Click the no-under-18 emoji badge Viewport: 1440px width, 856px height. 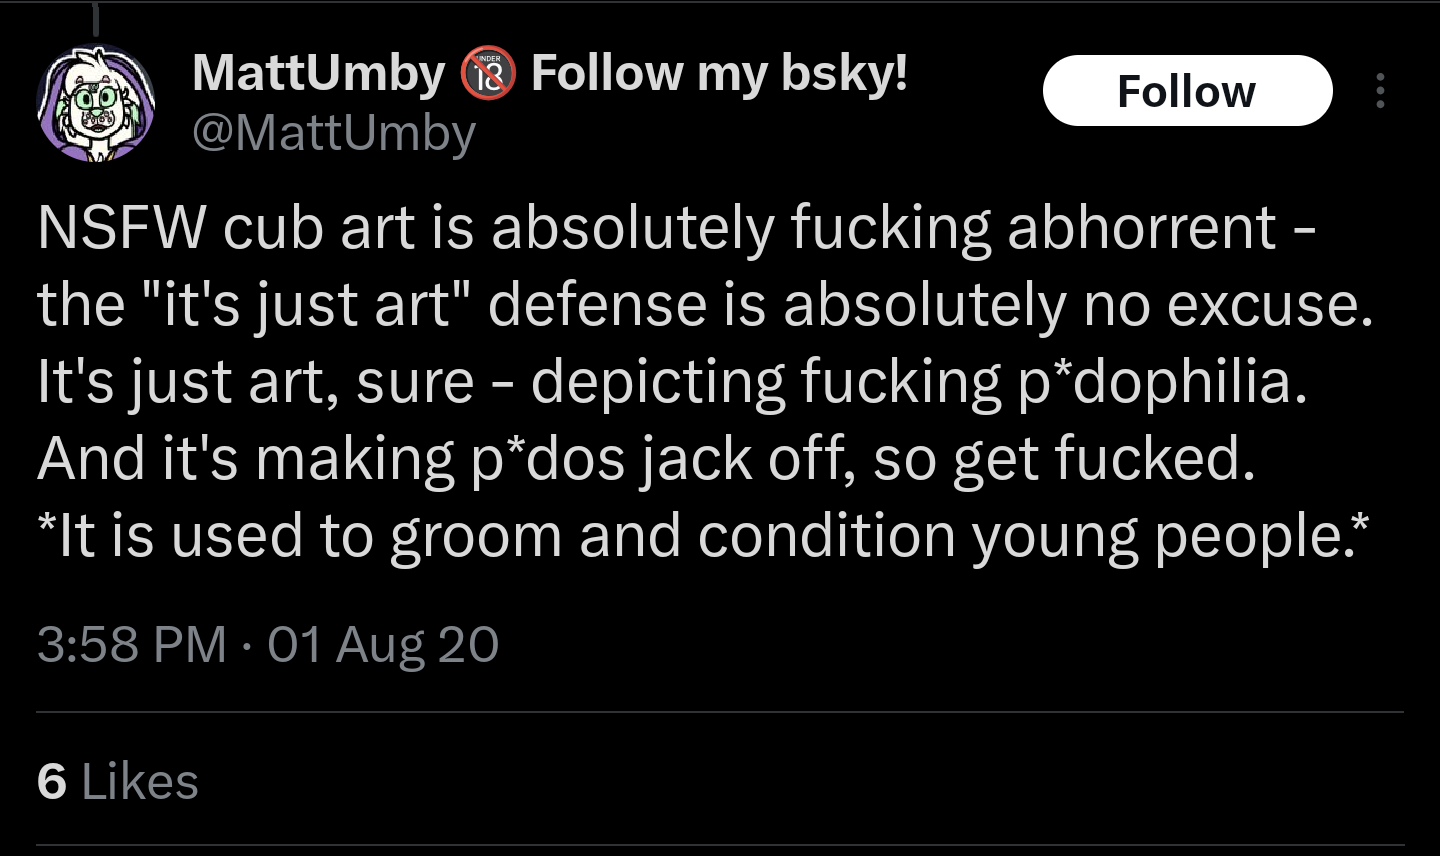coord(488,73)
